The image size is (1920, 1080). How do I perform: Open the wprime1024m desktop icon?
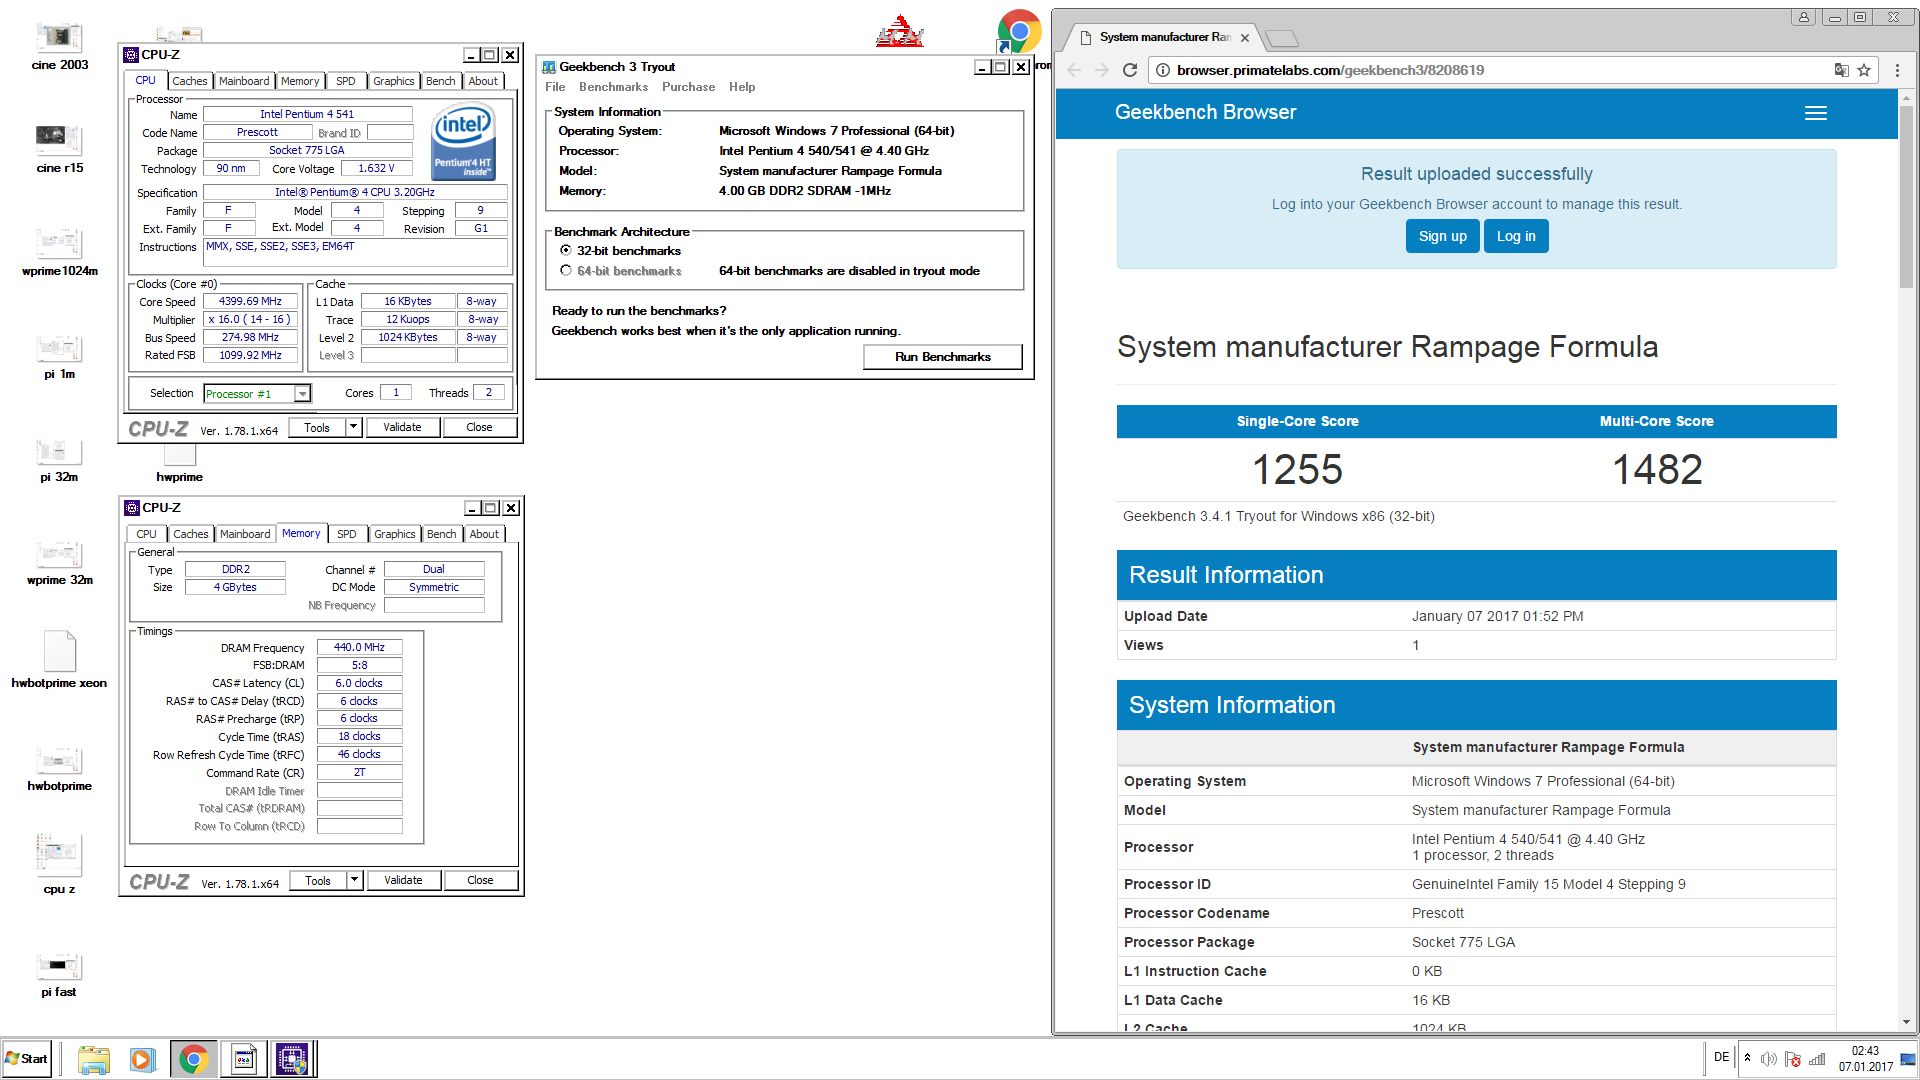[x=59, y=252]
